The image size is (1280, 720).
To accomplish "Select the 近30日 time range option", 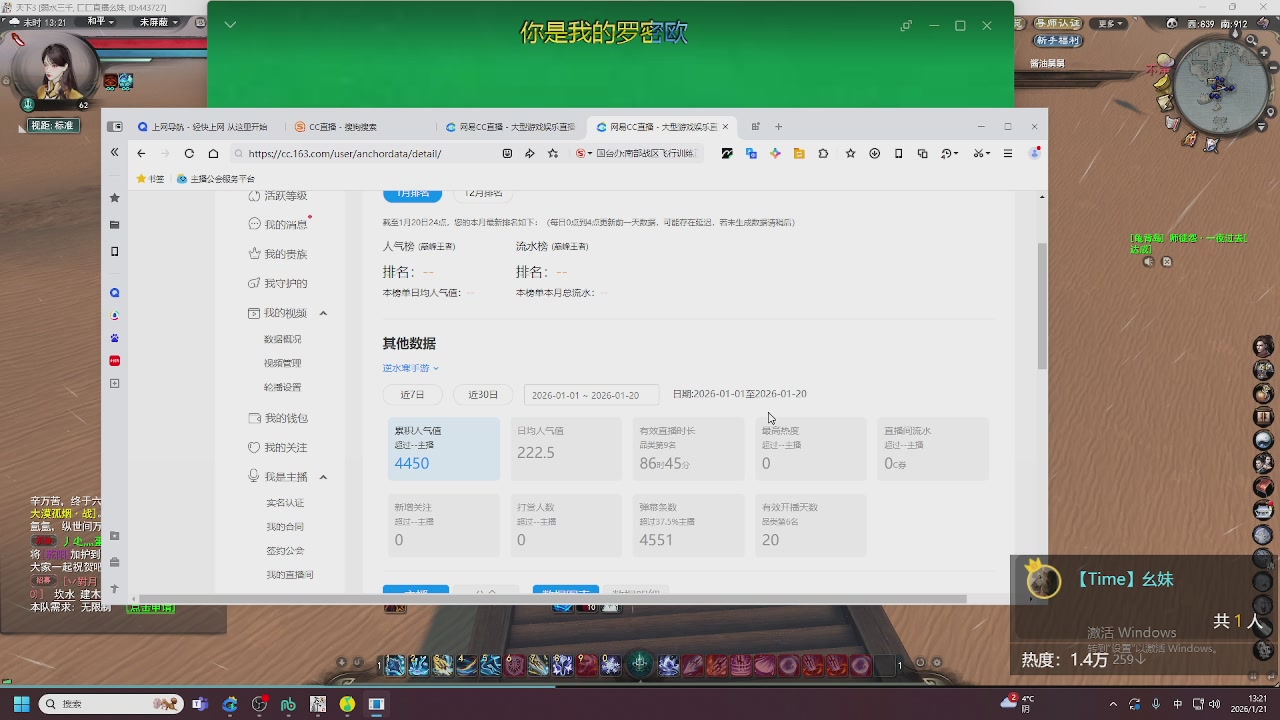I will click(483, 395).
